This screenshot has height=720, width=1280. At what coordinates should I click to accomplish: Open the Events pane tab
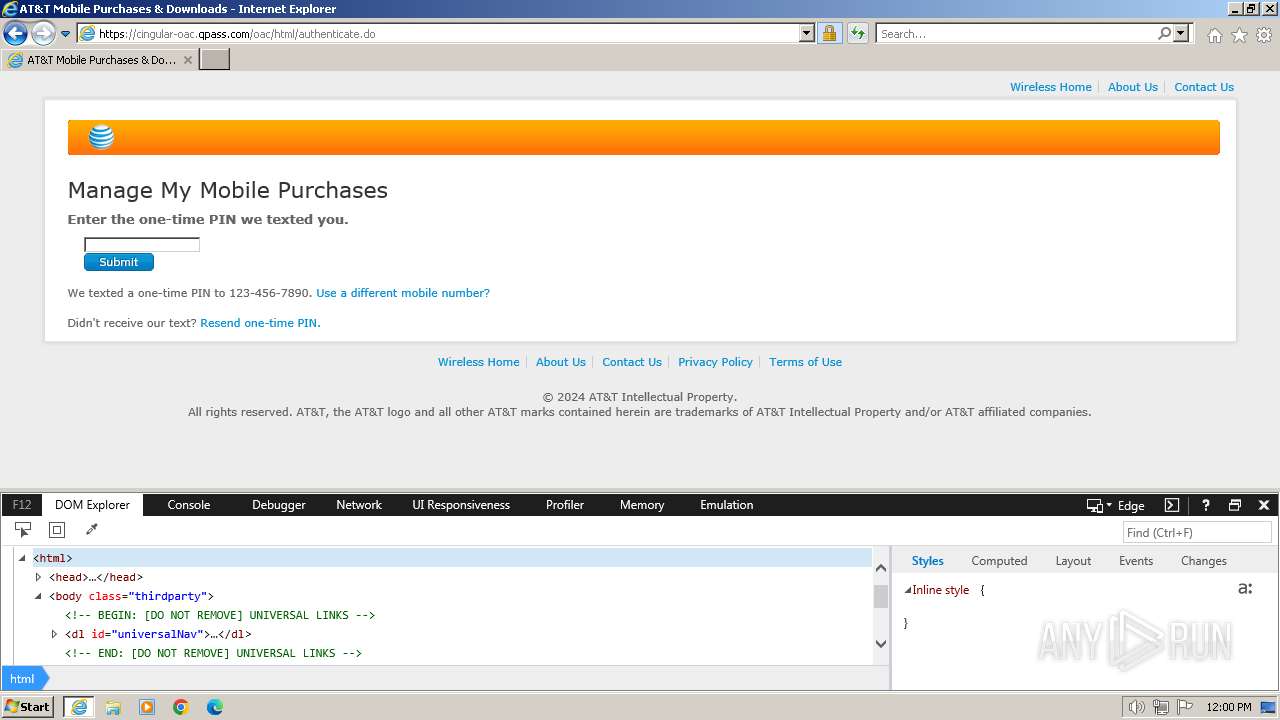(x=1136, y=561)
